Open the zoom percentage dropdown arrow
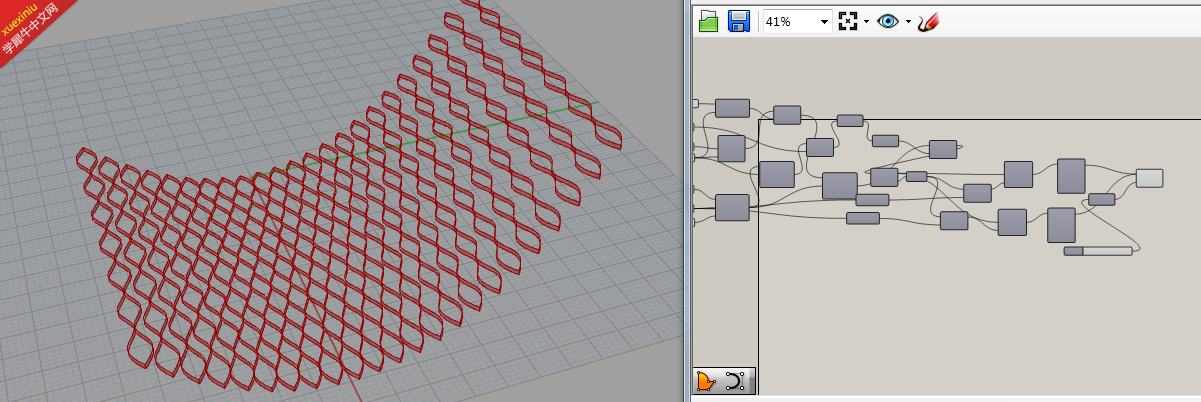This screenshot has height=402, width=1201. click(x=825, y=21)
